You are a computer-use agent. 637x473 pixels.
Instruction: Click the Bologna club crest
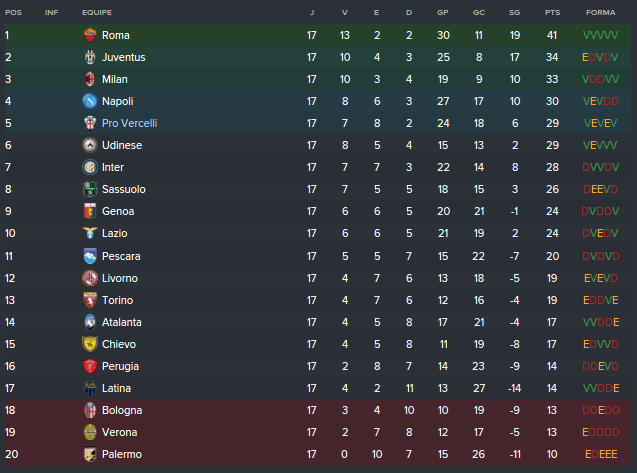[x=89, y=410]
